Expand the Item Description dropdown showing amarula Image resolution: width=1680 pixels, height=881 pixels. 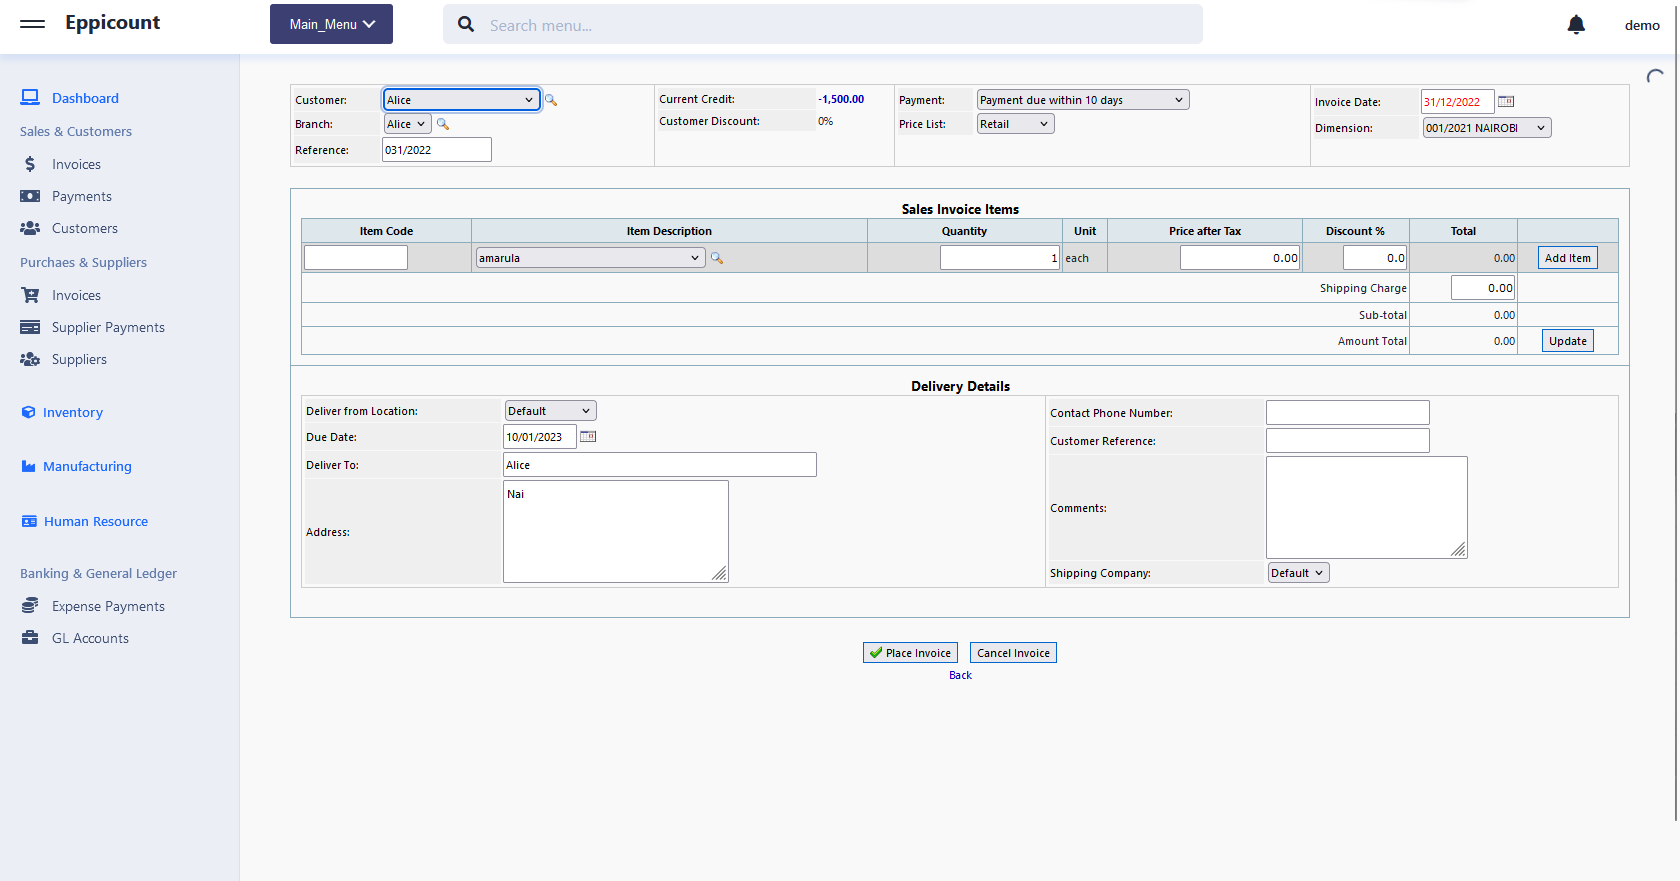point(590,258)
